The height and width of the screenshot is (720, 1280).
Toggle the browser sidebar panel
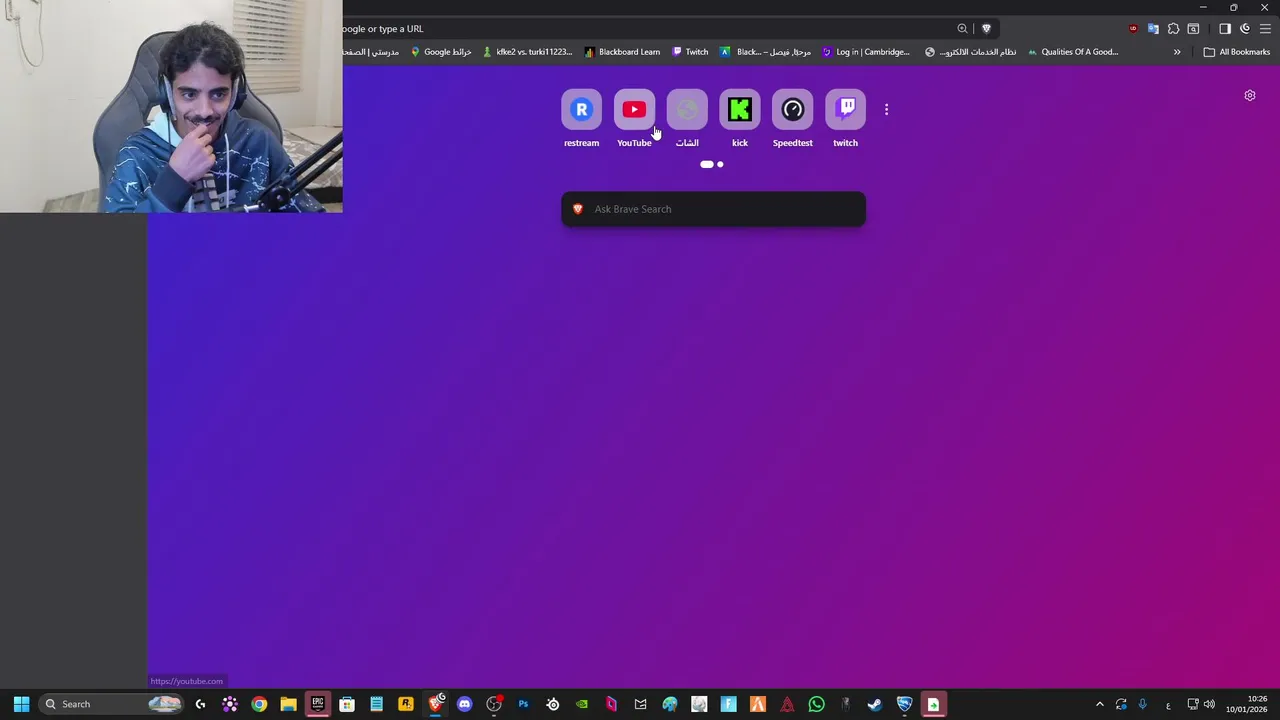(x=1225, y=28)
